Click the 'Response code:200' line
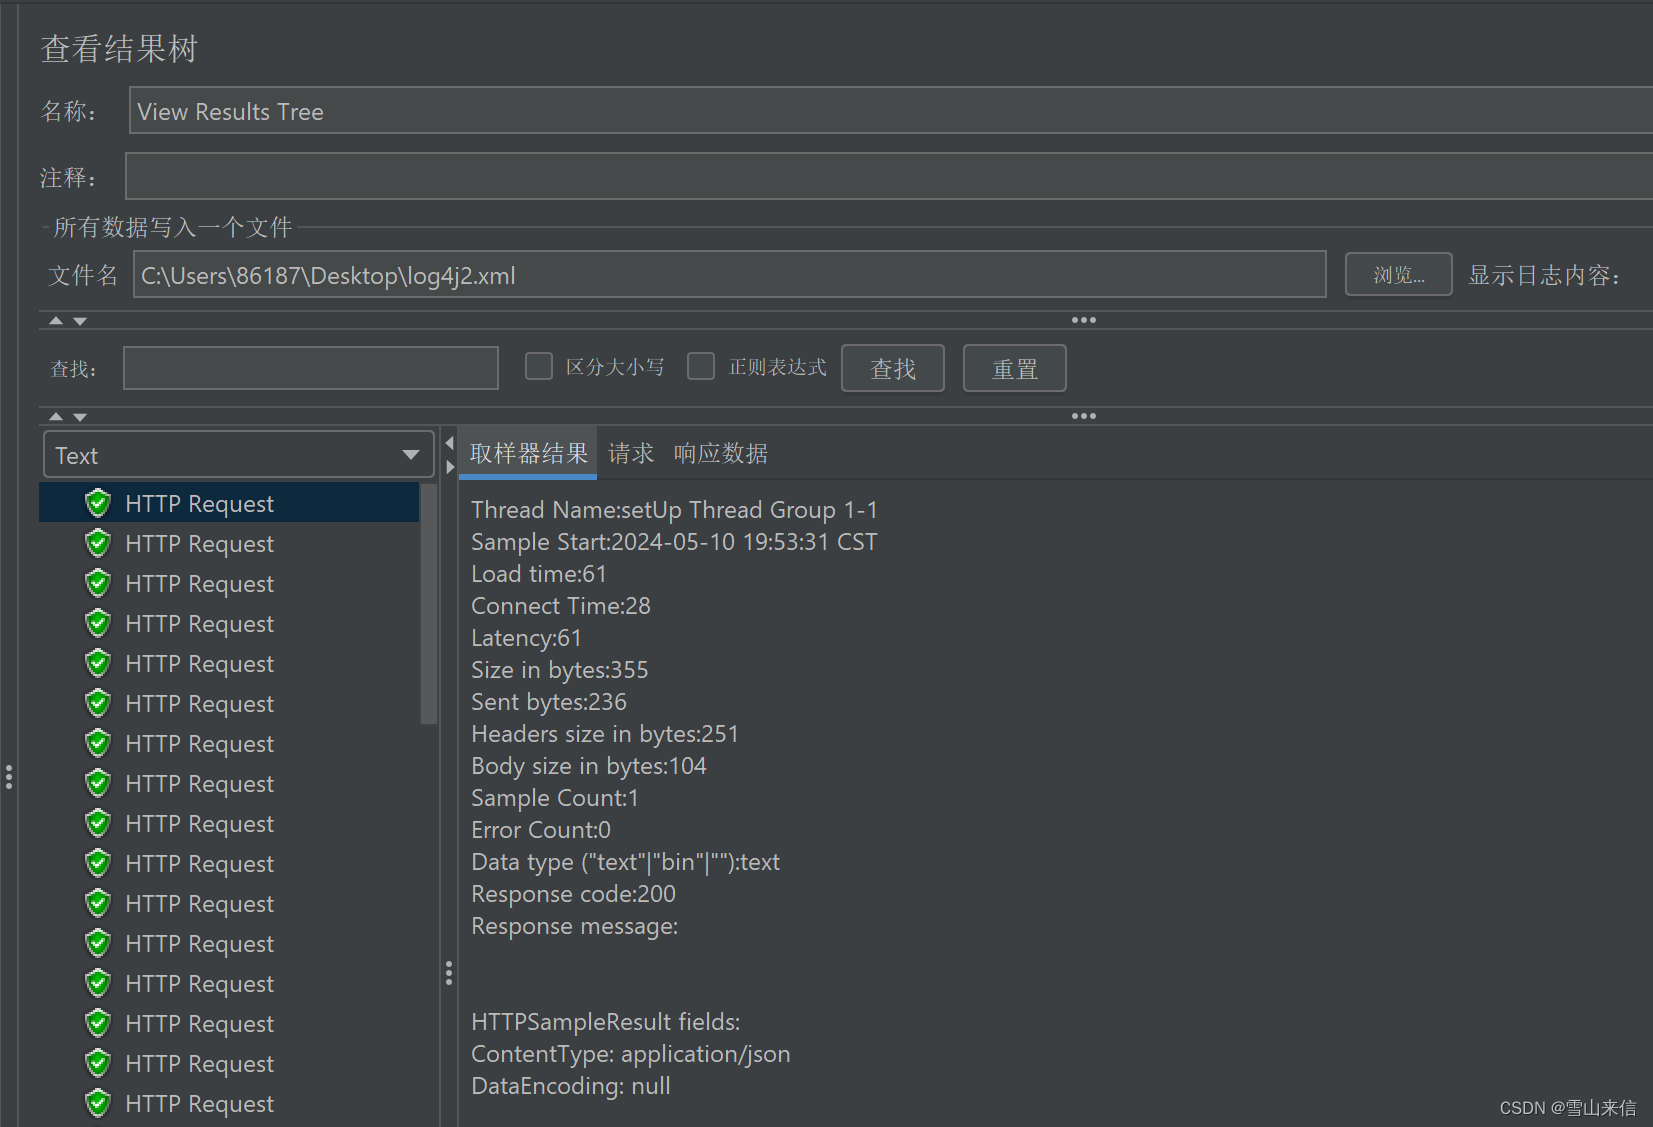Image resolution: width=1653 pixels, height=1127 pixels. 574,894
